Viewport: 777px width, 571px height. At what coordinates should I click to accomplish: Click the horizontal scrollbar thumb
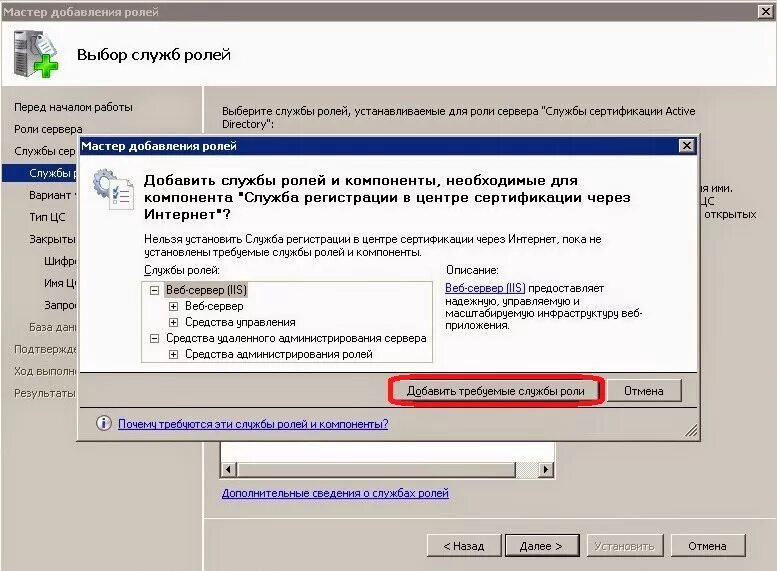tap(377, 469)
